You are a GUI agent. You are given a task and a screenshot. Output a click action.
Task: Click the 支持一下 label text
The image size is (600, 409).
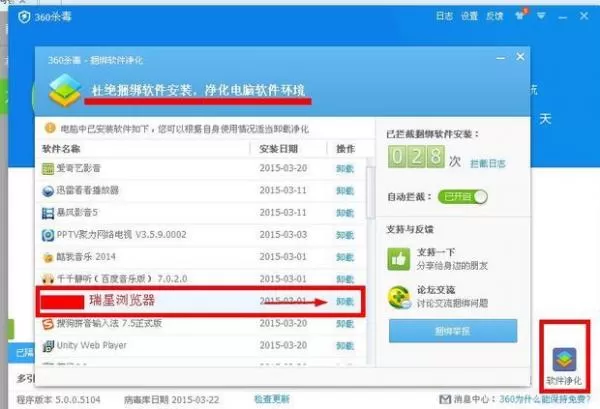pyautogui.click(x=435, y=253)
